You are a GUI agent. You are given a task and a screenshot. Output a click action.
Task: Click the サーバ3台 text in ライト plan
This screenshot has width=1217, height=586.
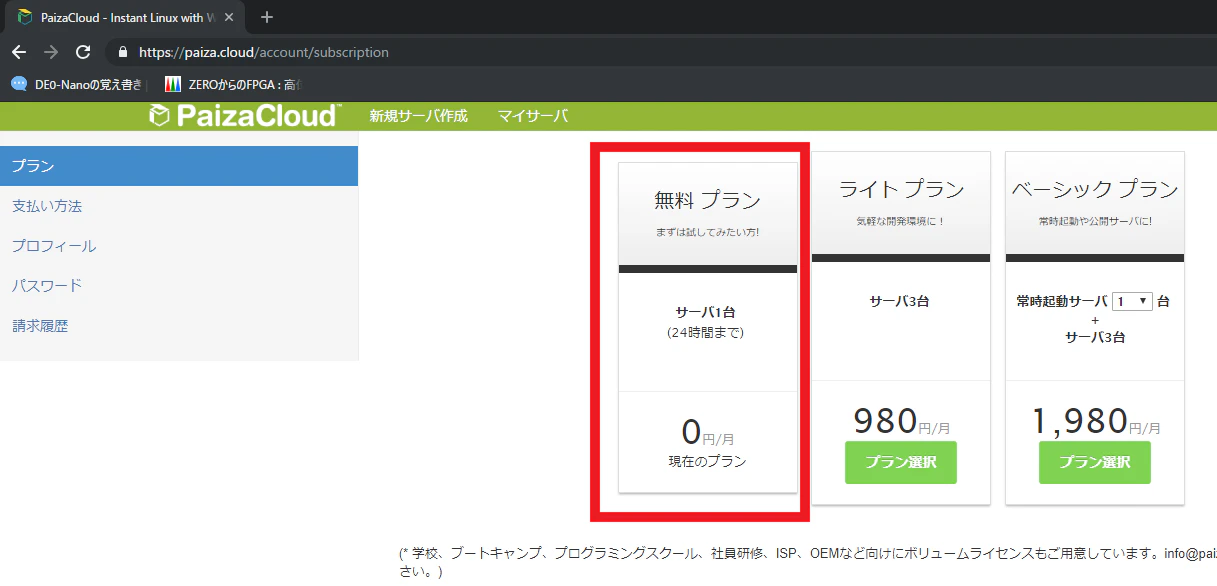(901, 300)
